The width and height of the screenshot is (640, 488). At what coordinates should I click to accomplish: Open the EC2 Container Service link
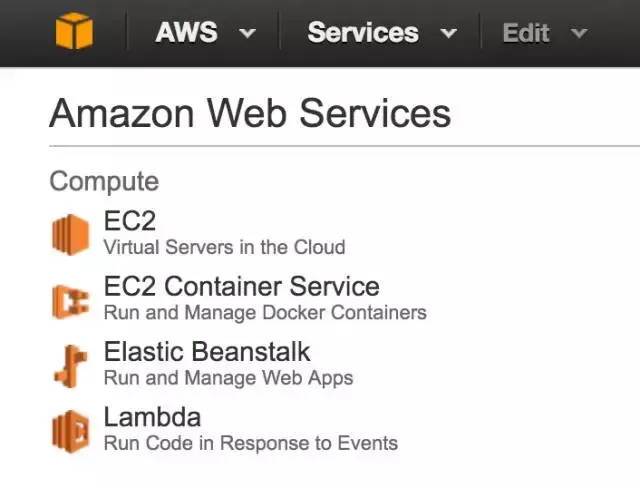point(241,287)
